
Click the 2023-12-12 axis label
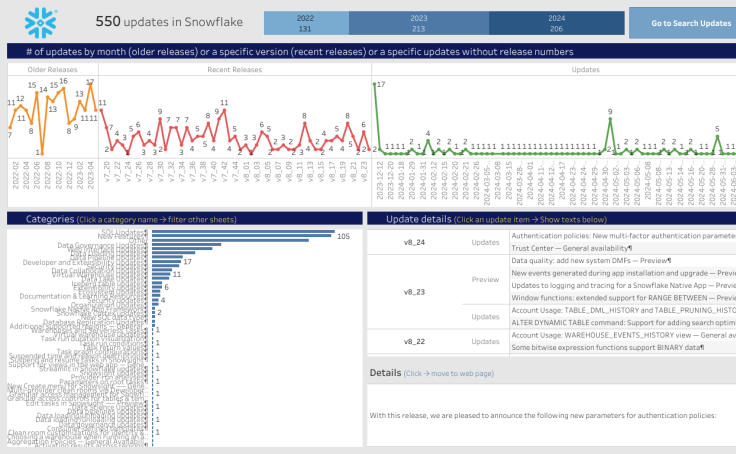380,180
